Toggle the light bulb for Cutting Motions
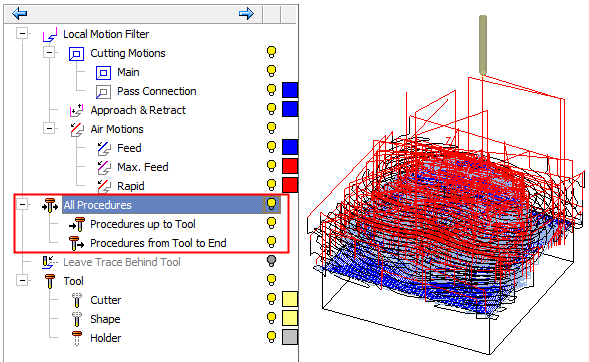Image resolution: width=589 pixels, height=362 pixels. pyautogui.click(x=271, y=52)
